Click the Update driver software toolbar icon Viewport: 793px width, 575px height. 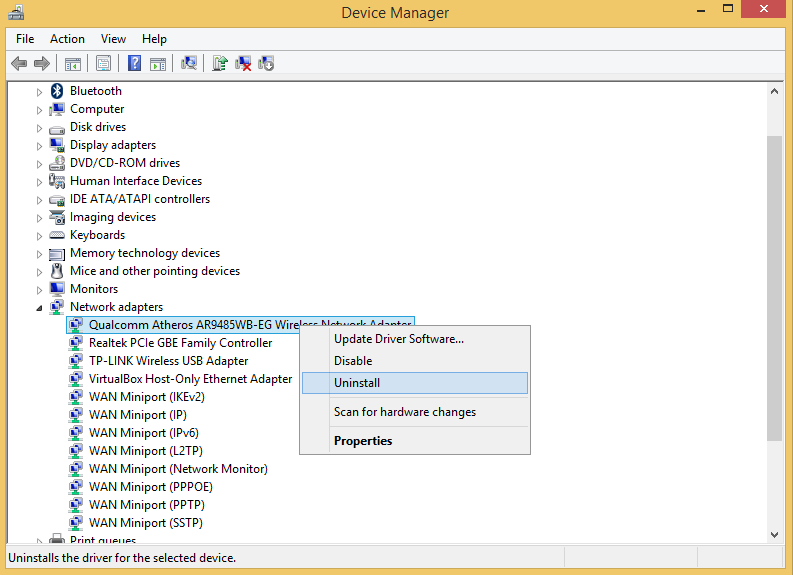[x=220, y=63]
